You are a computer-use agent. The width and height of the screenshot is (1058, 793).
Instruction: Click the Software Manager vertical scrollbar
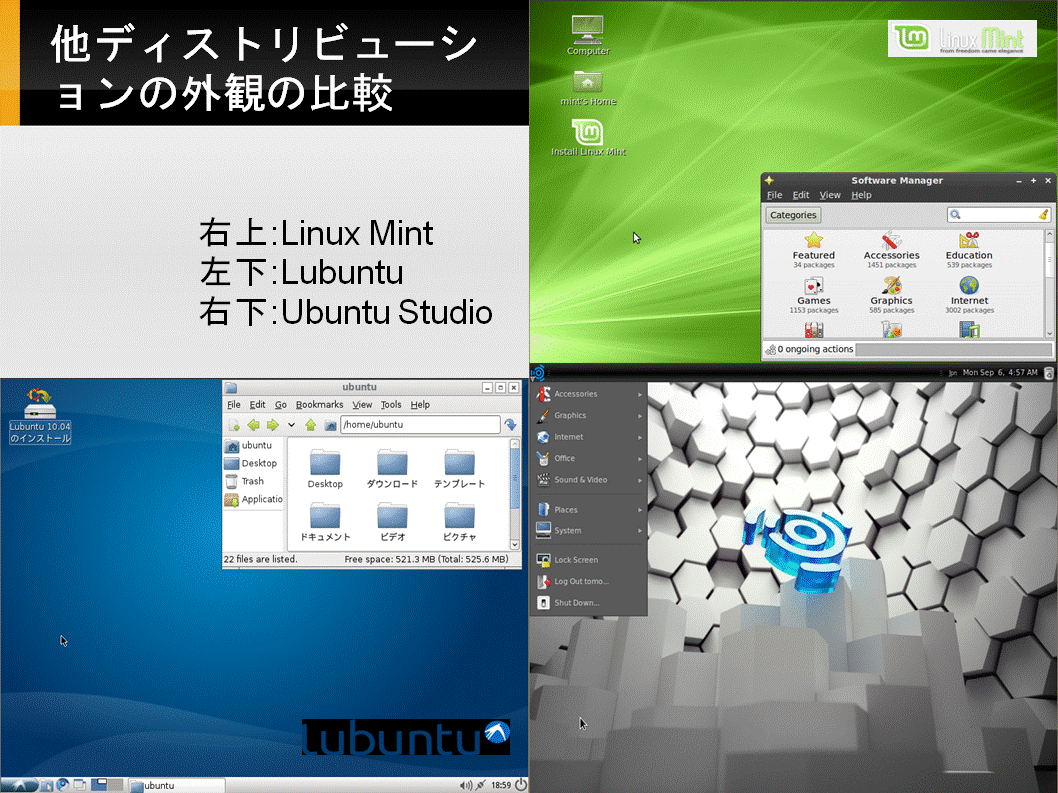[1049, 283]
